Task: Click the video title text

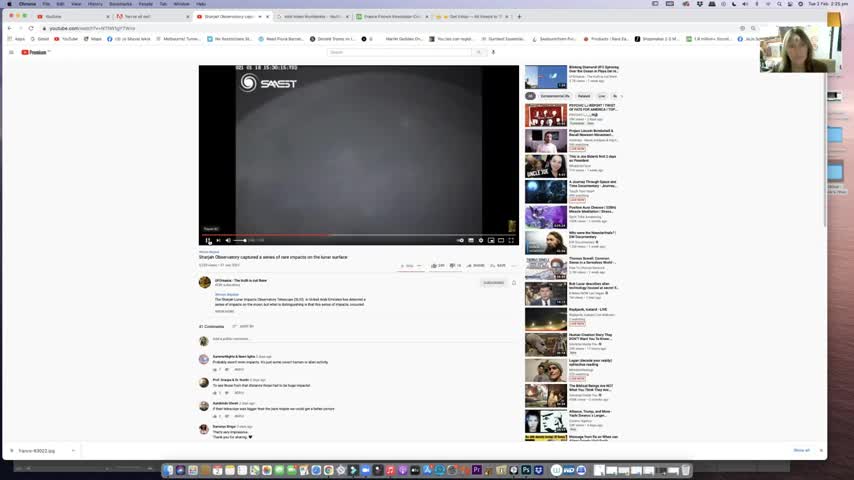Action: tap(273, 257)
